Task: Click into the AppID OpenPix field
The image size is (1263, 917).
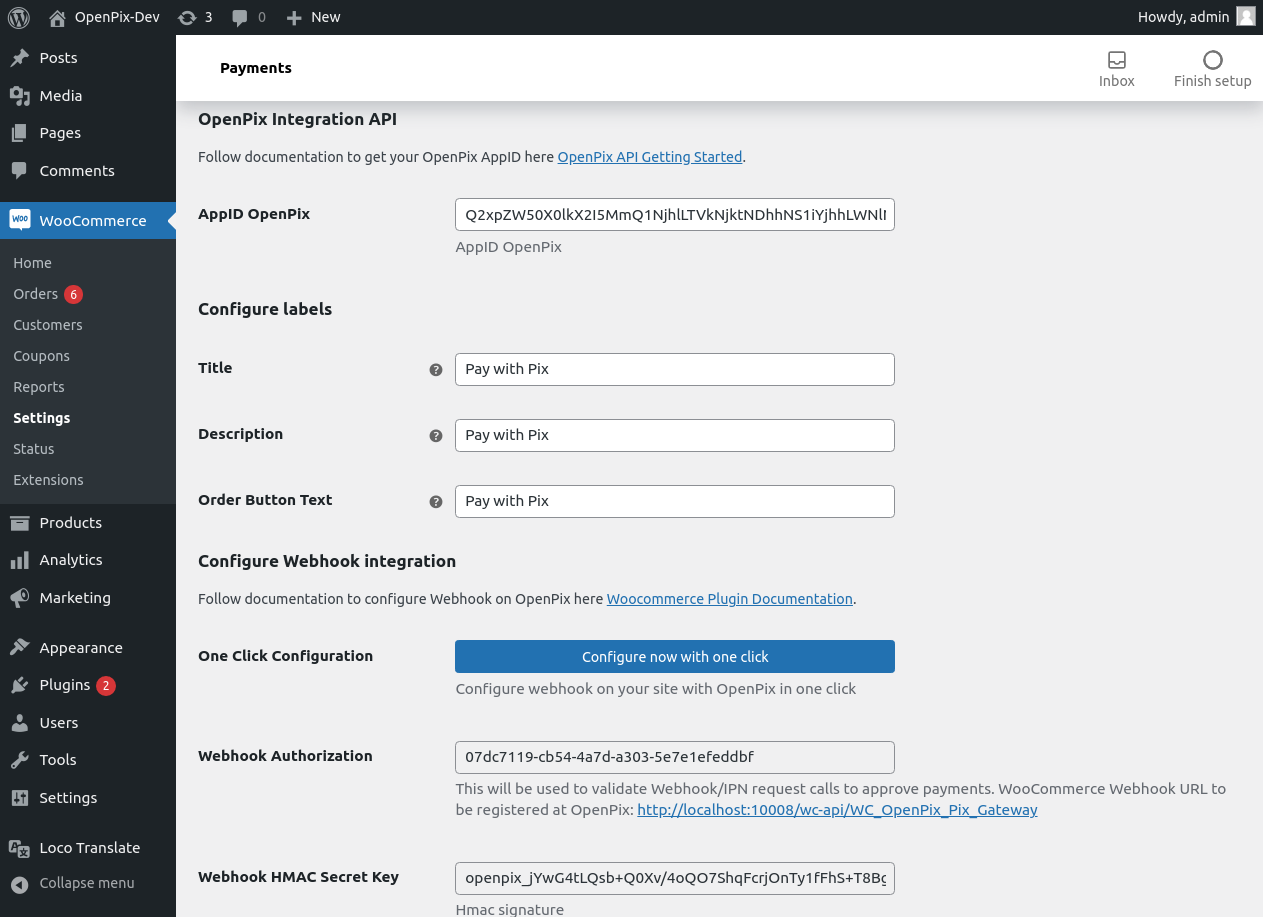Action: 674,215
